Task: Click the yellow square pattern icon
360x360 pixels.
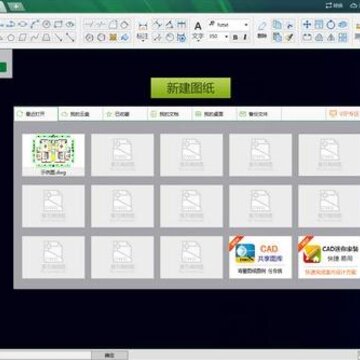Action: [x=113, y=37]
